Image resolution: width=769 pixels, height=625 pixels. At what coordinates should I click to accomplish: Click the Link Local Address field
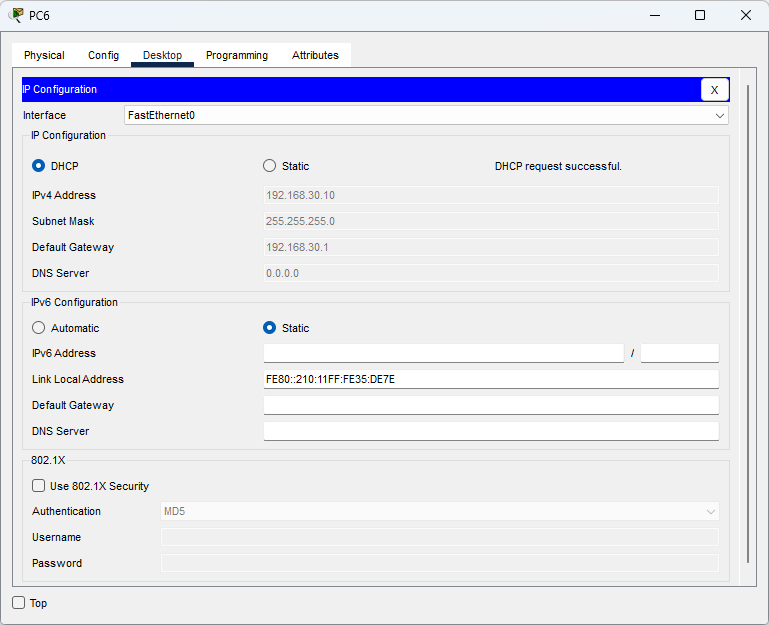[x=490, y=379]
